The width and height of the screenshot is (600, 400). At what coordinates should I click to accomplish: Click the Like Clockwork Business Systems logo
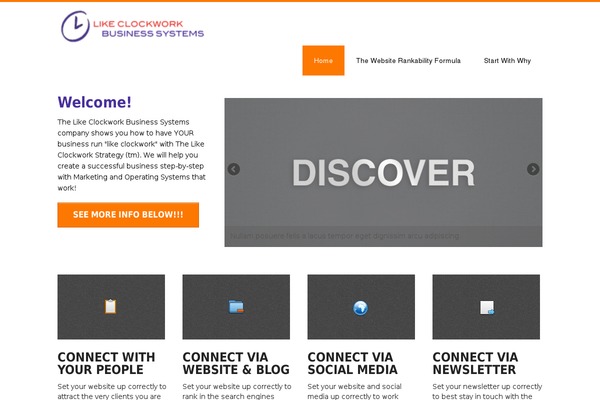click(132, 26)
